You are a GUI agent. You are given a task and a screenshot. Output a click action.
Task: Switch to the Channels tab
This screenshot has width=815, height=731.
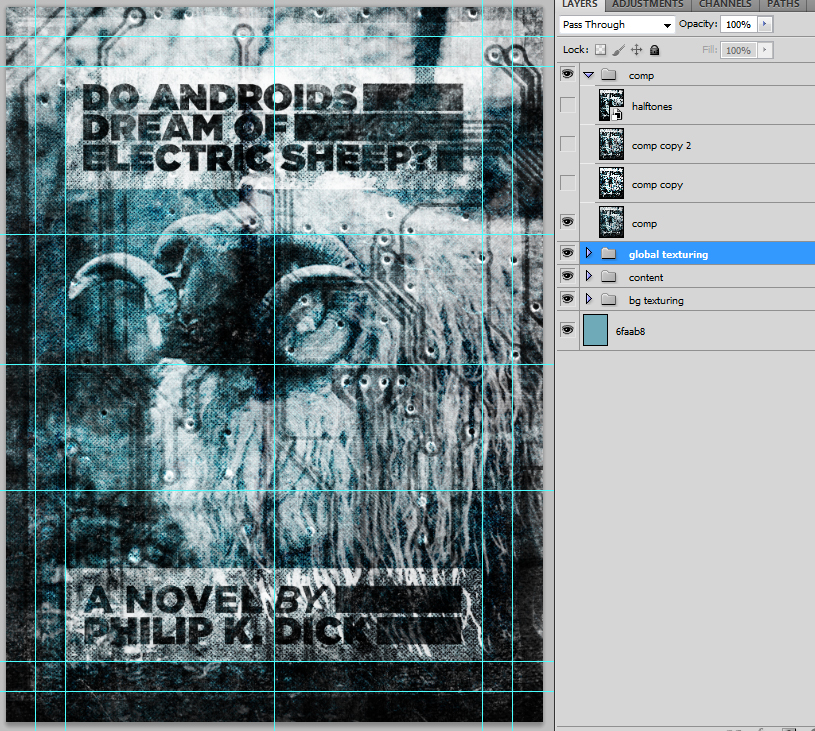[x=725, y=5]
